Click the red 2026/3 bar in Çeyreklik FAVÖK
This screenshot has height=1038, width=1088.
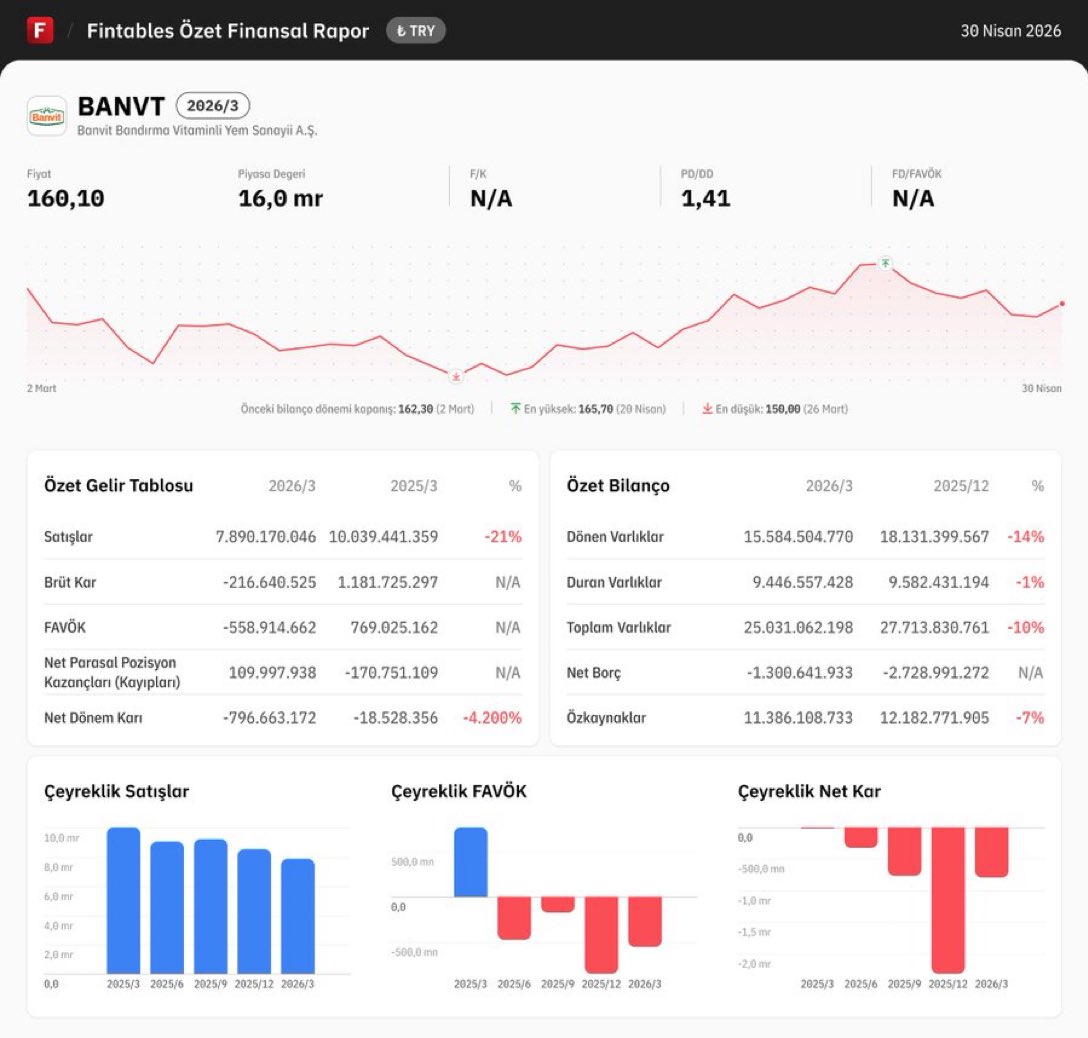click(x=645, y=921)
